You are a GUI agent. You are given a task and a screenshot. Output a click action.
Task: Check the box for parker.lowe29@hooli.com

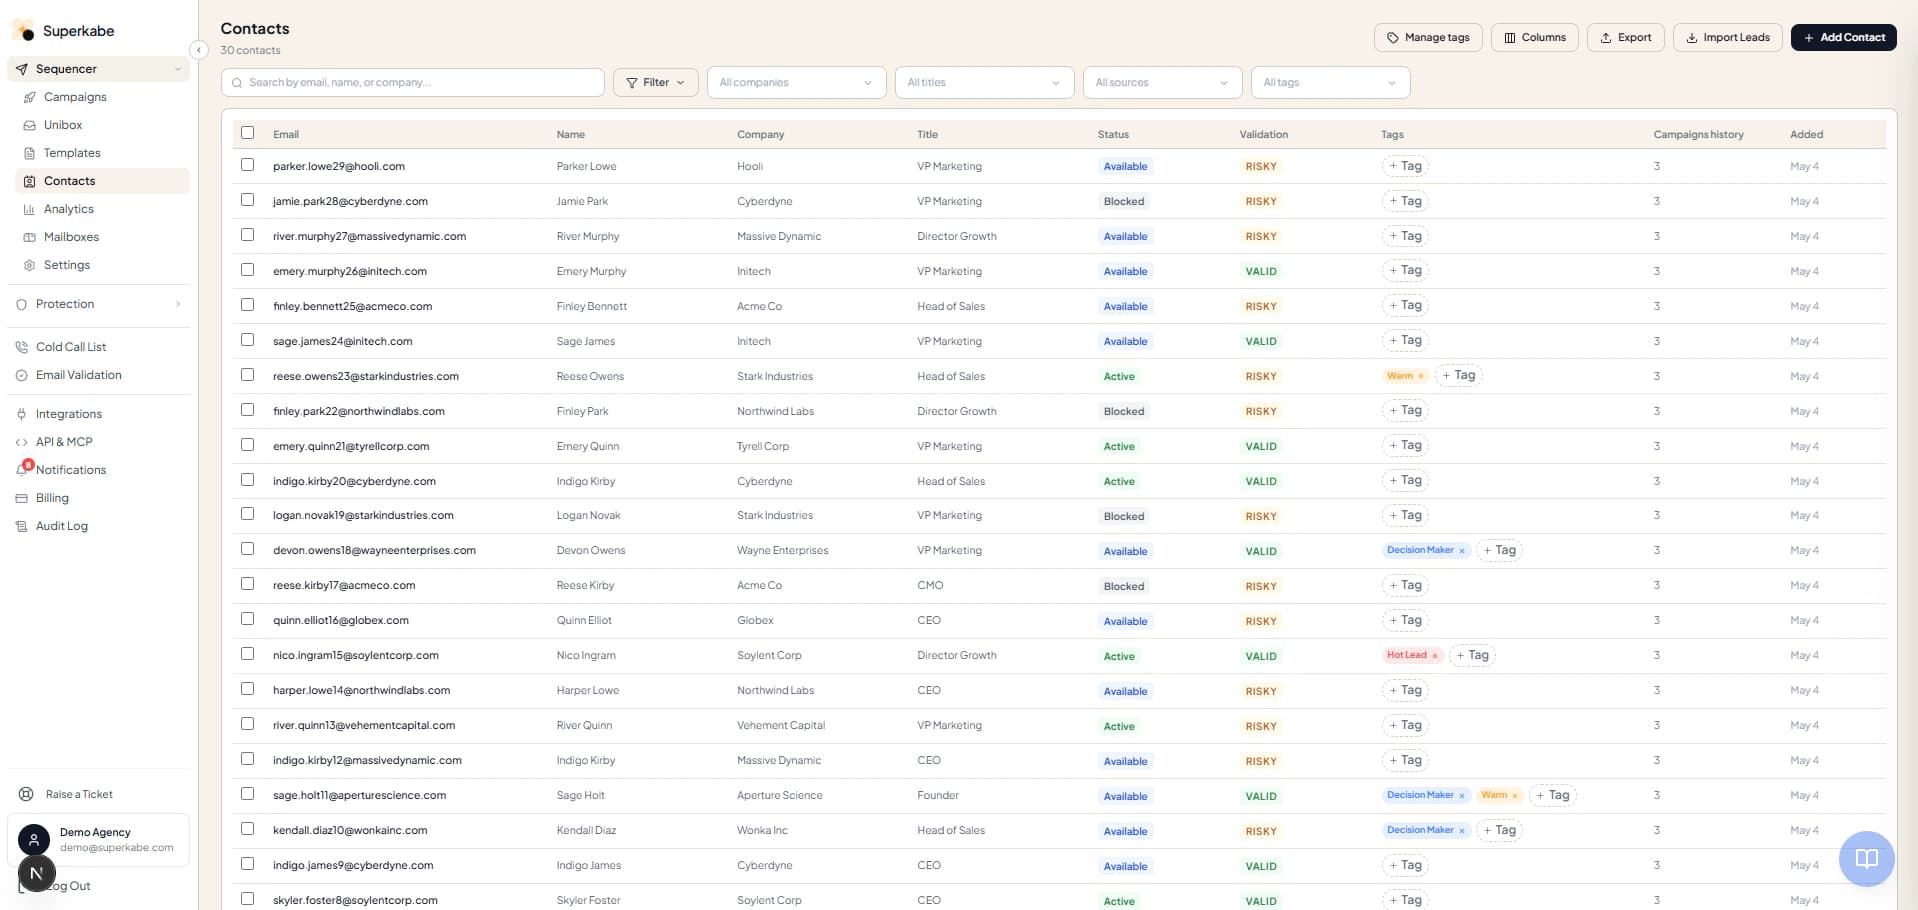click(247, 165)
